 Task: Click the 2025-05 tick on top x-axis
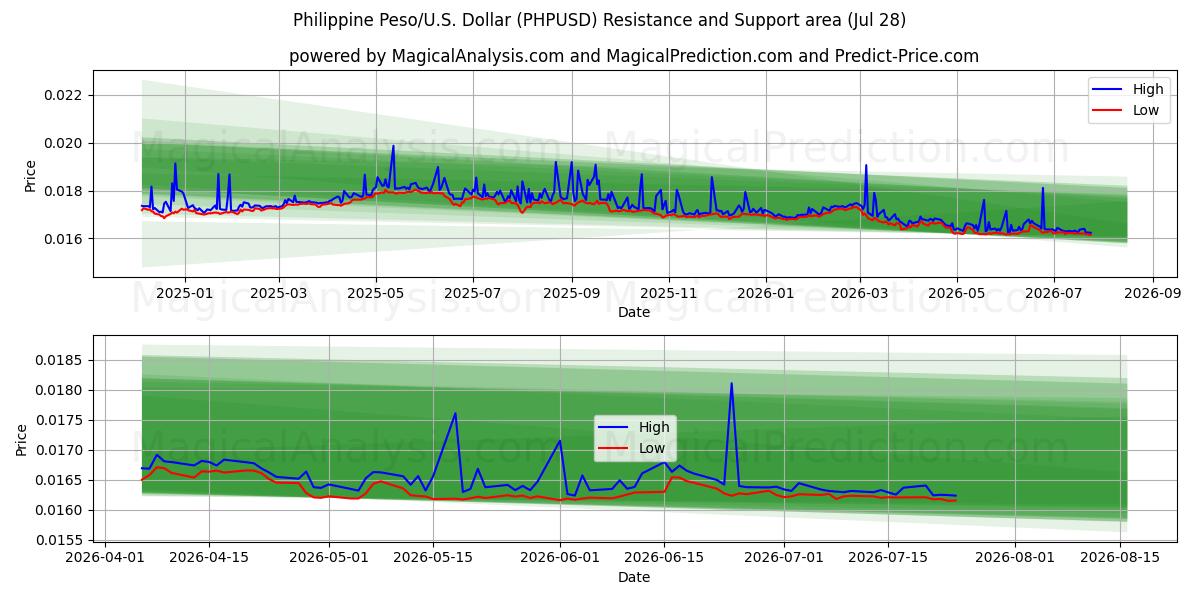375,294
